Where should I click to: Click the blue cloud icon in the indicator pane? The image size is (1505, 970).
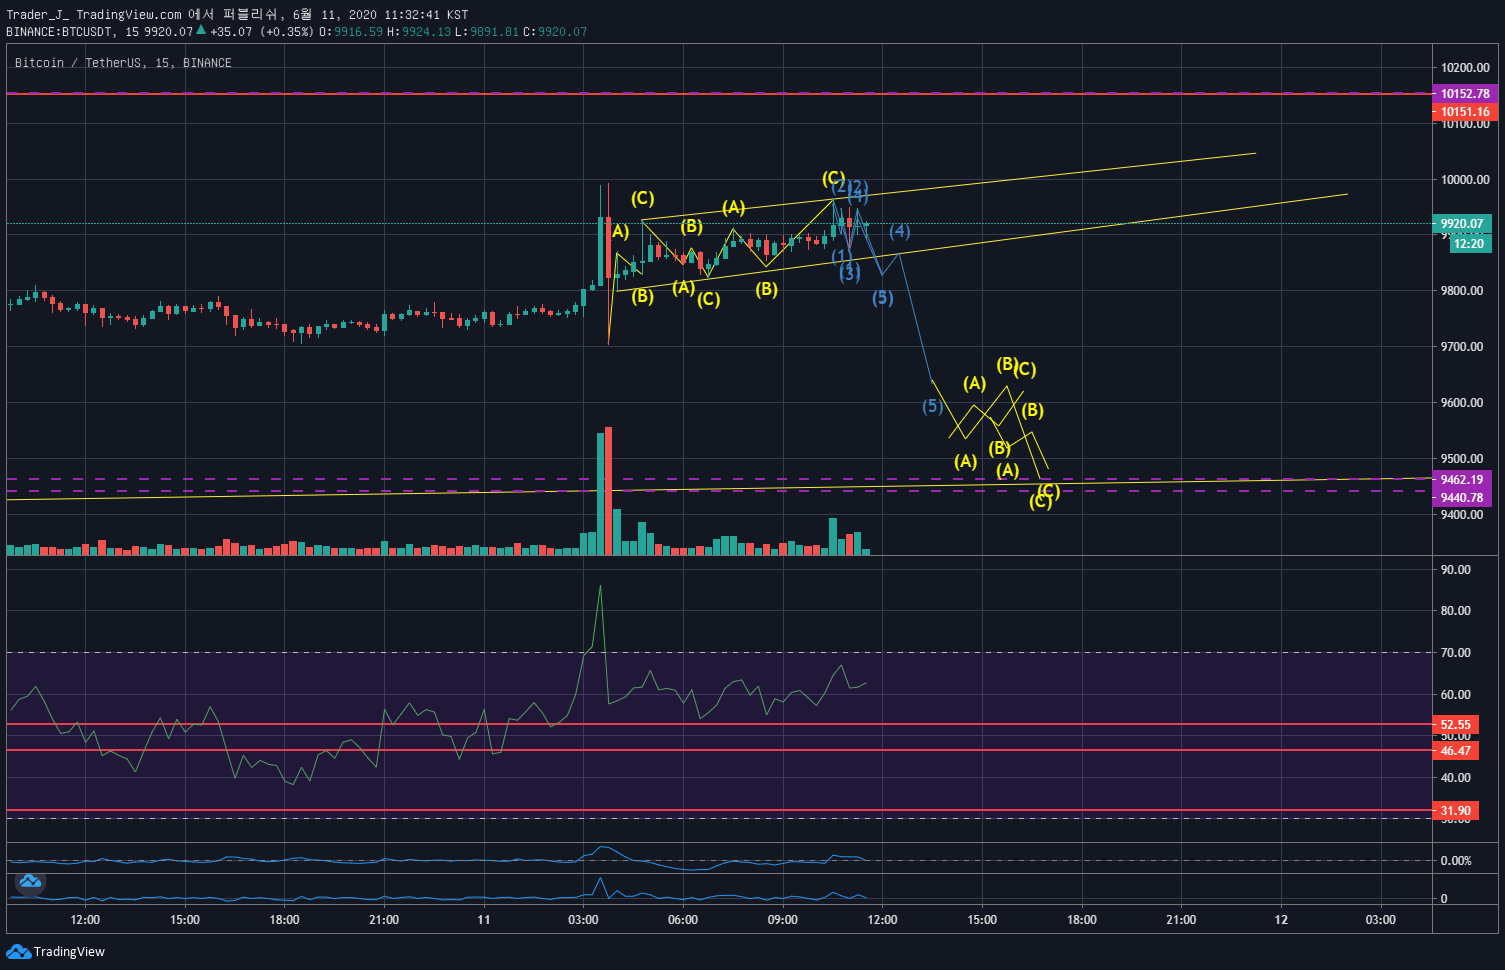(30, 881)
